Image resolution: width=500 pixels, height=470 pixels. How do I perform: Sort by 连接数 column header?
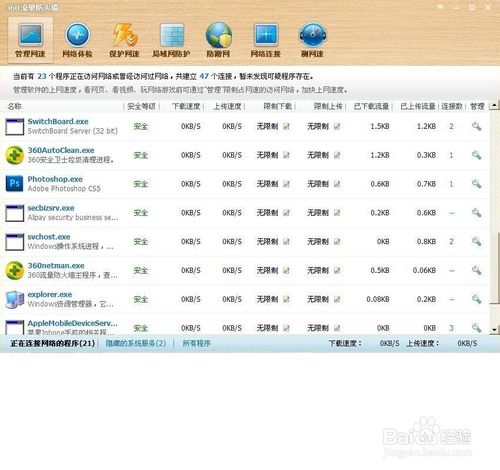click(452, 106)
